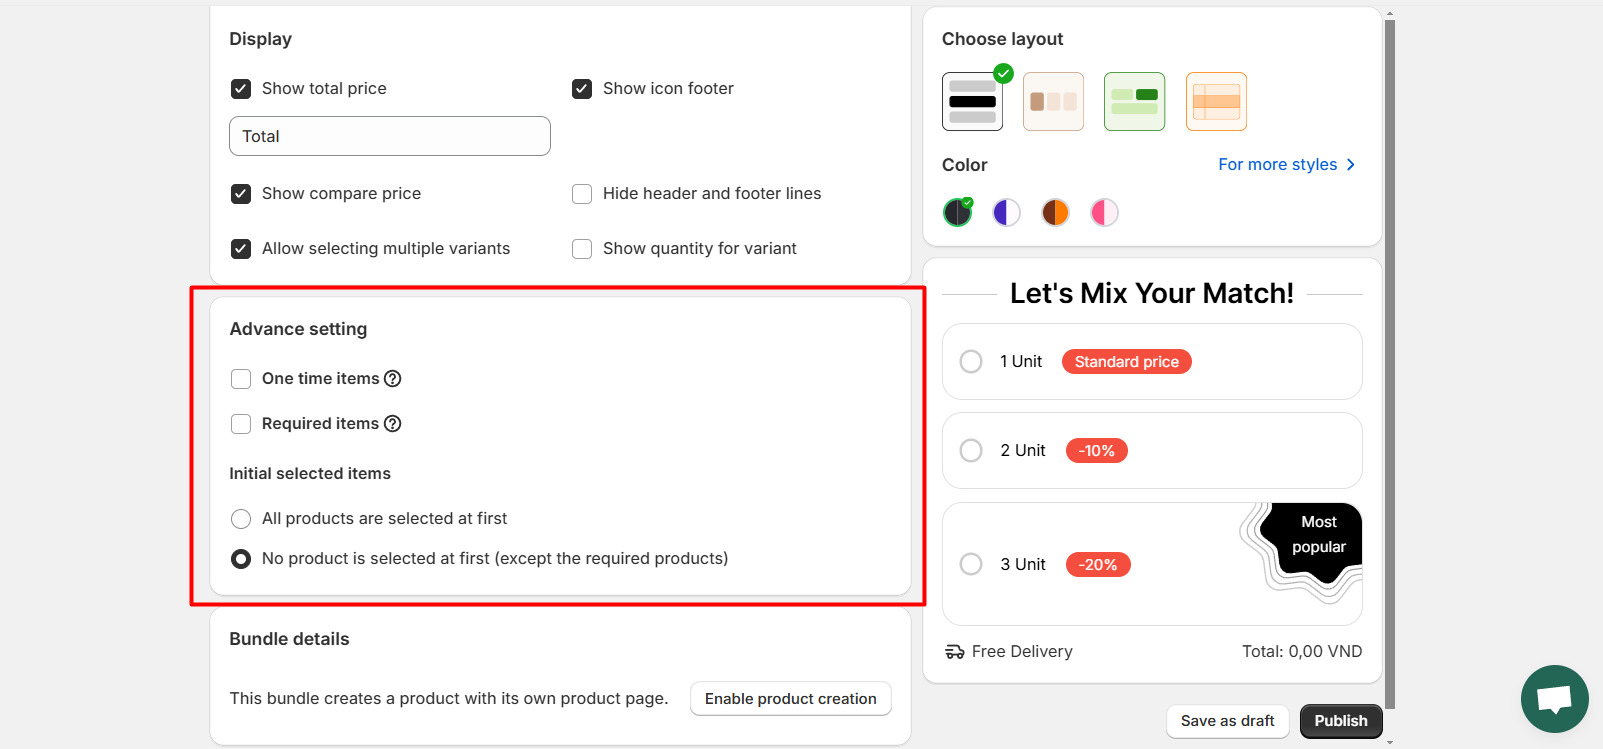Select All products are selected at first
The width and height of the screenshot is (1603, 749).
click(241, 519)
